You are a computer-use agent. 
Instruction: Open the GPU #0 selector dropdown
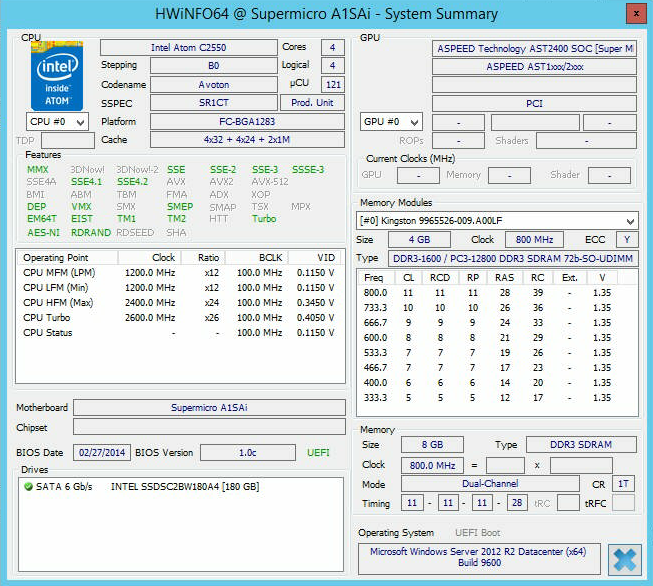pyautogui.click(x=391, y=122)
